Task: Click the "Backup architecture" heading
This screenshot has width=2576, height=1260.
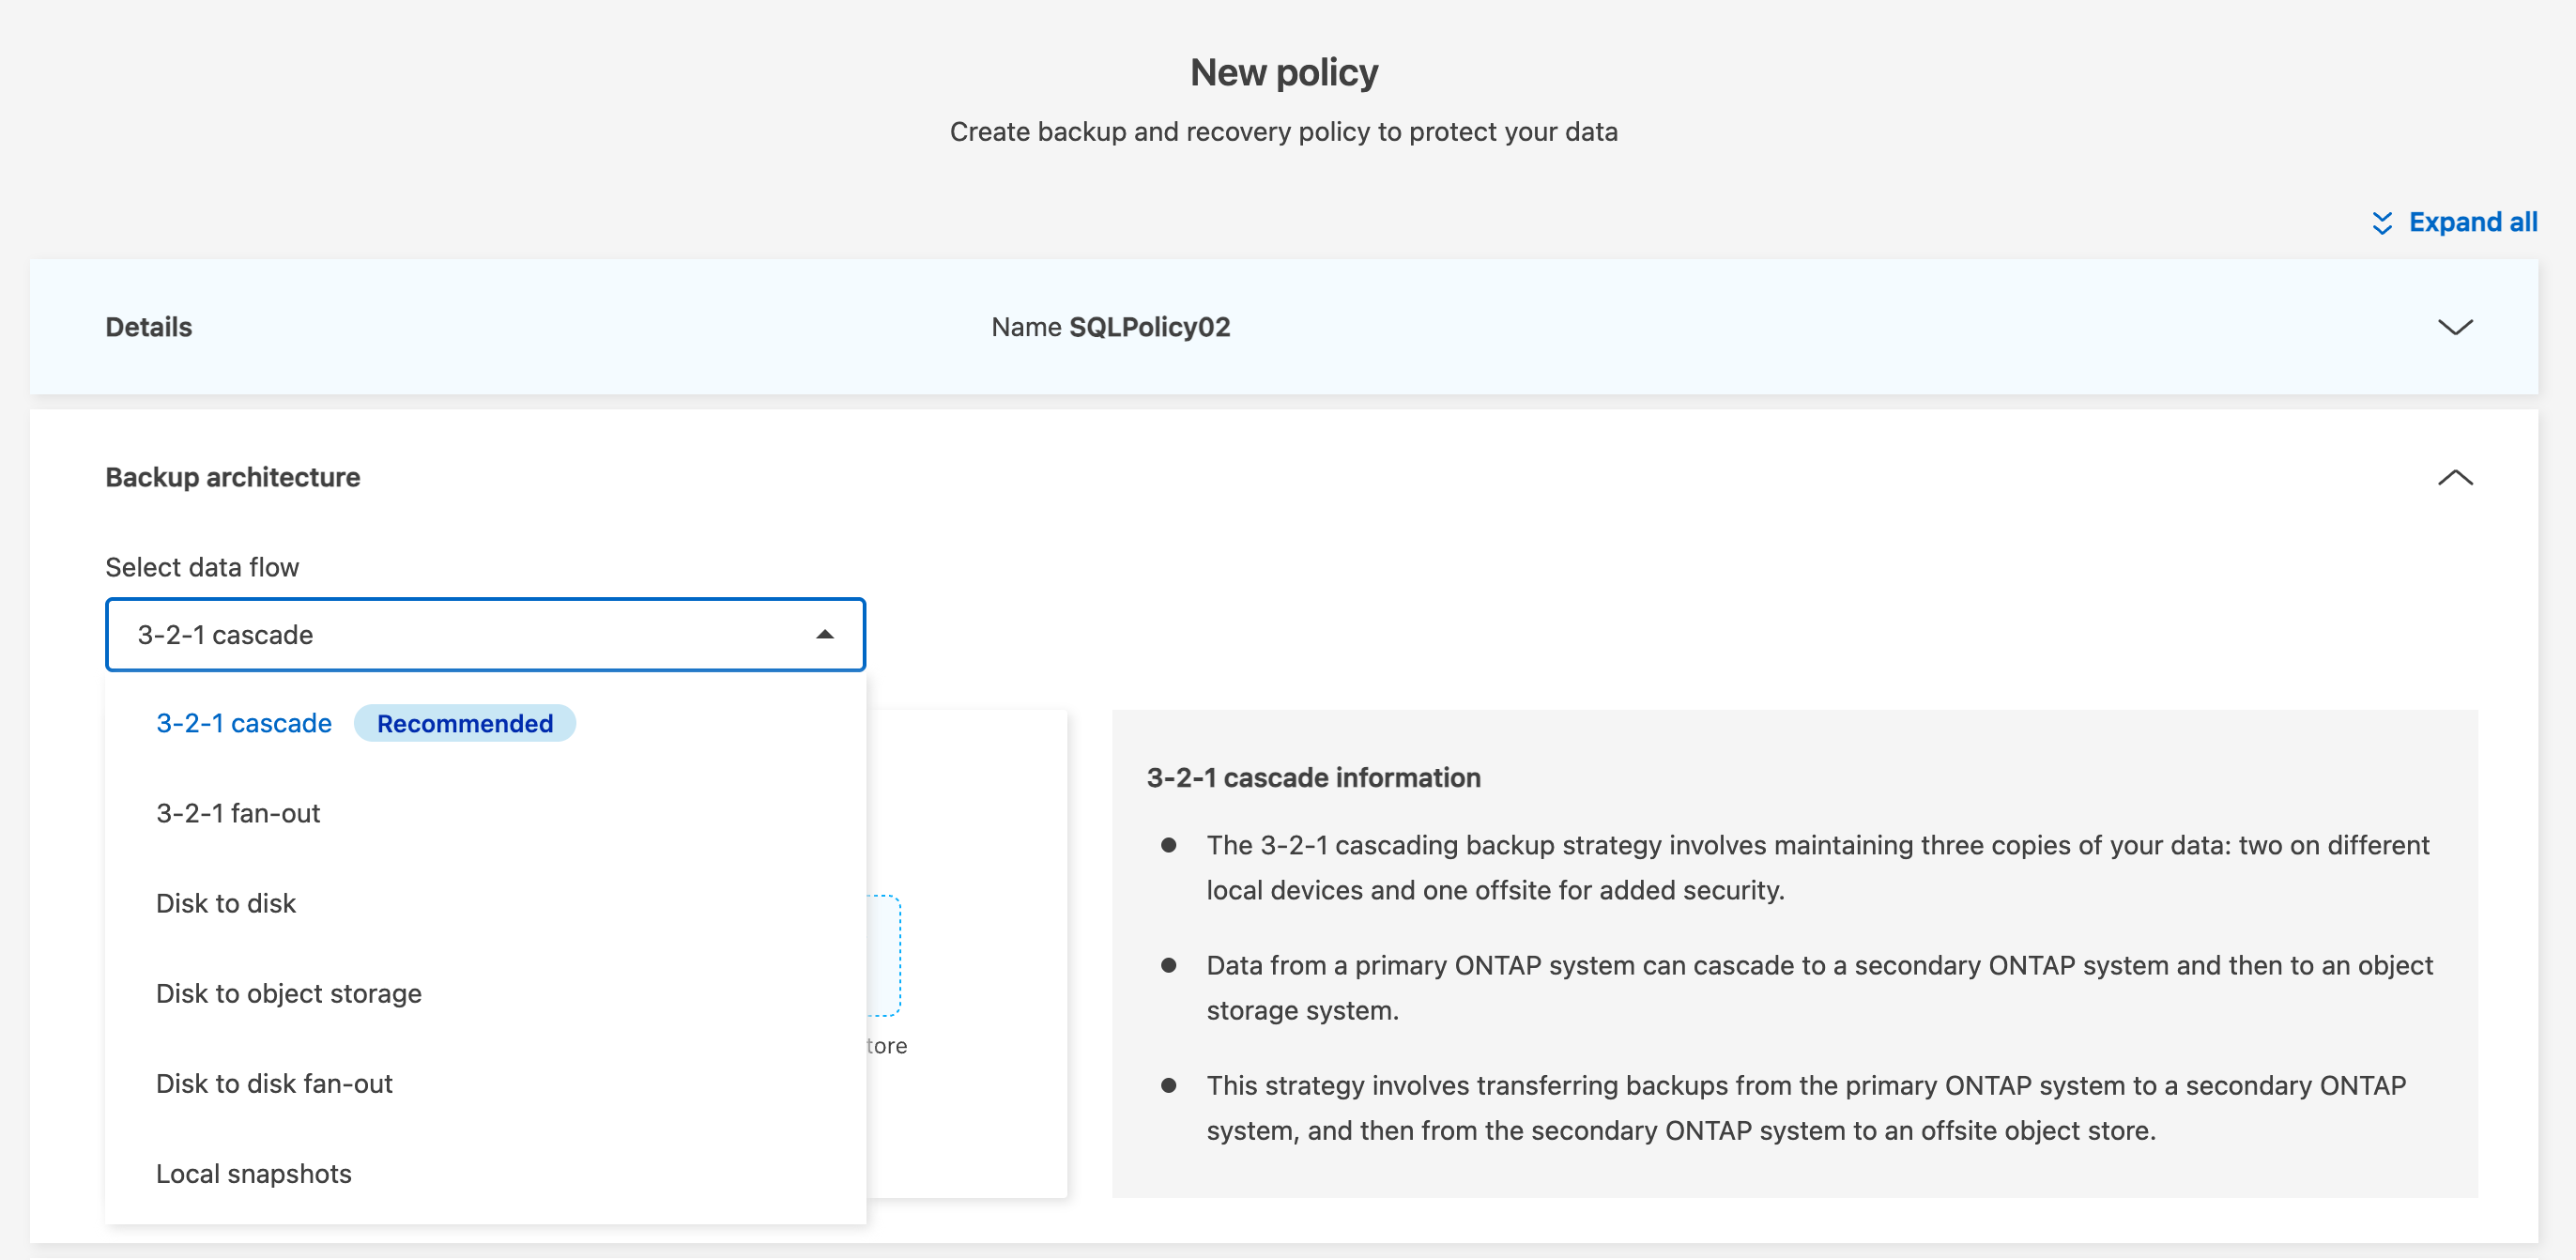Action: click(x=232, y=477)
